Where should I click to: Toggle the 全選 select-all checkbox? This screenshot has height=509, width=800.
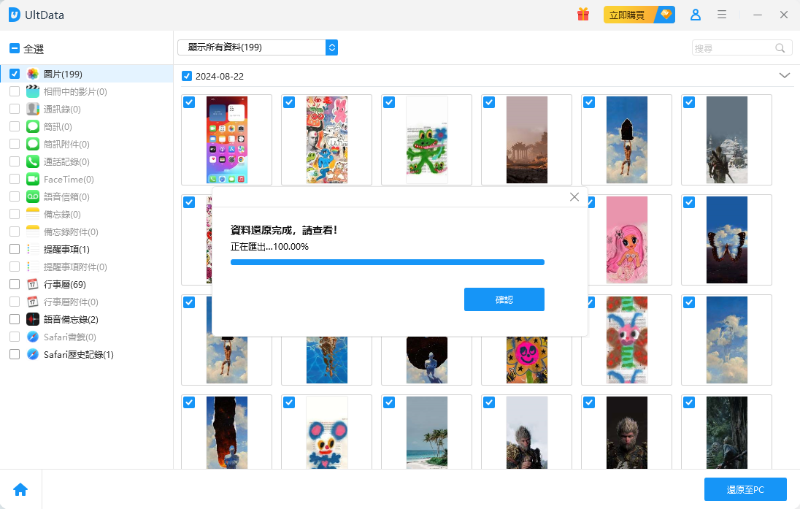click(x=15, y=48)
